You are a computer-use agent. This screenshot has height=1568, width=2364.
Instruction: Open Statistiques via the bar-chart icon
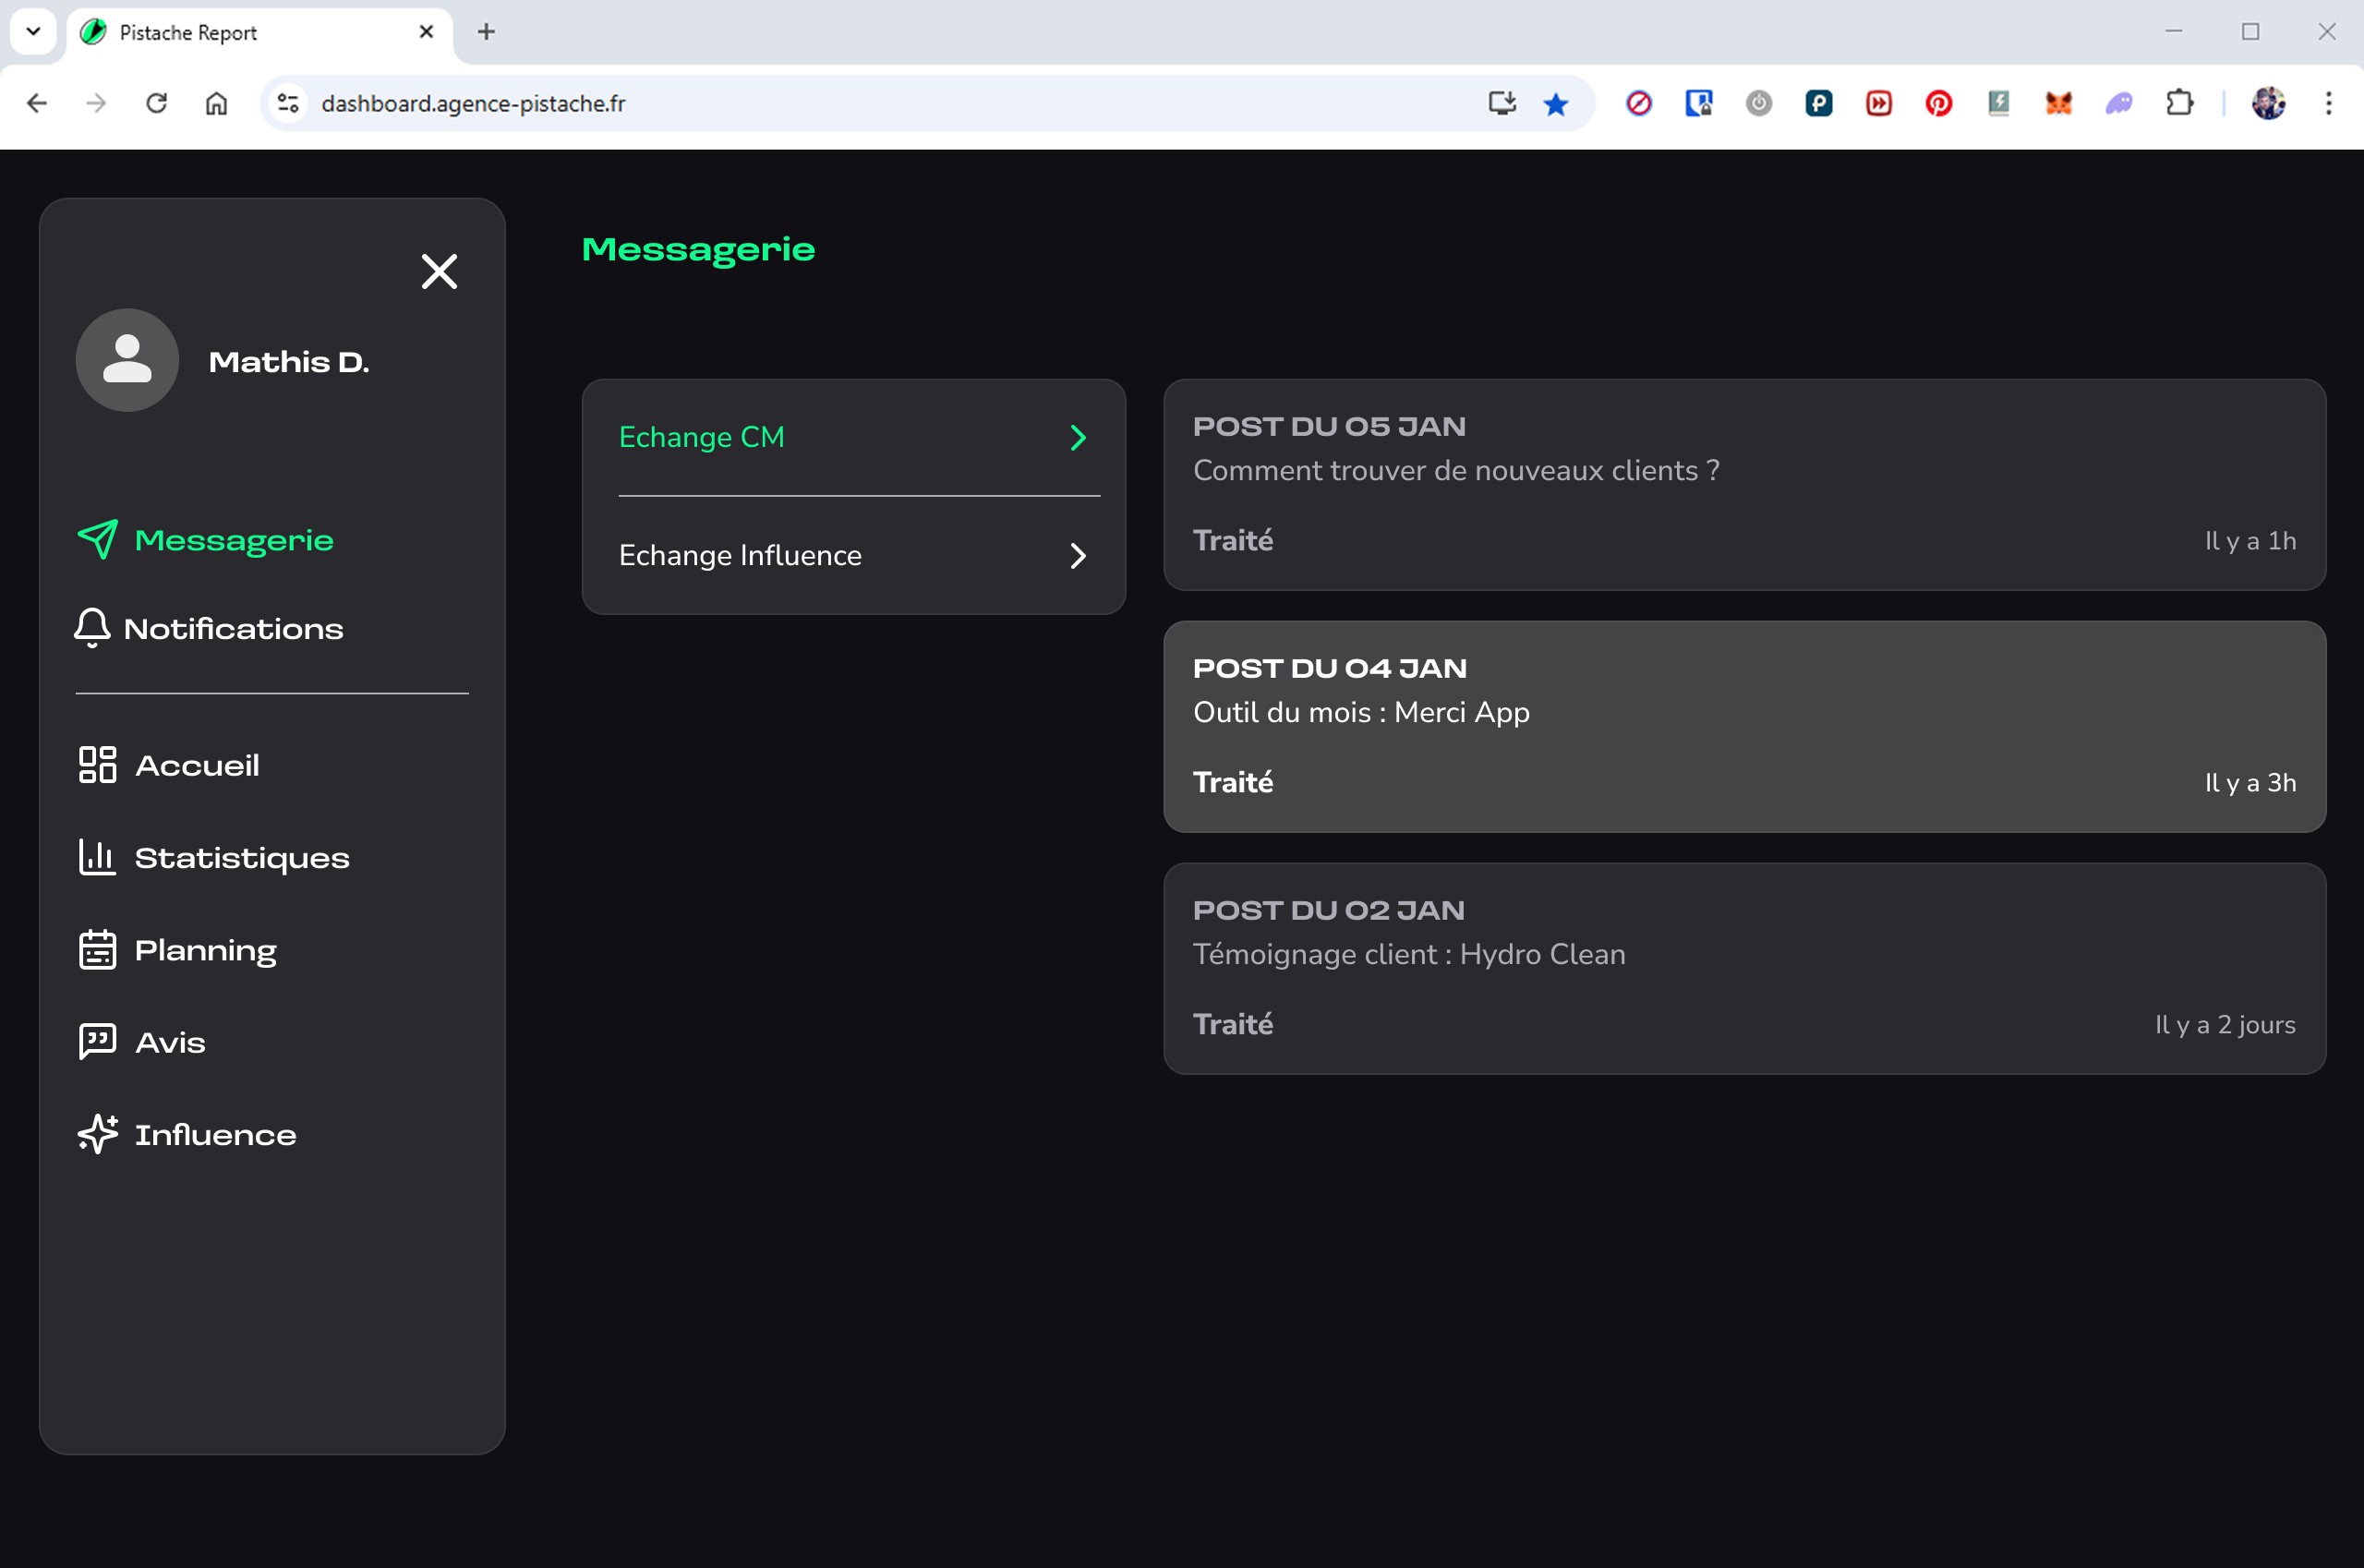(97, 857)
